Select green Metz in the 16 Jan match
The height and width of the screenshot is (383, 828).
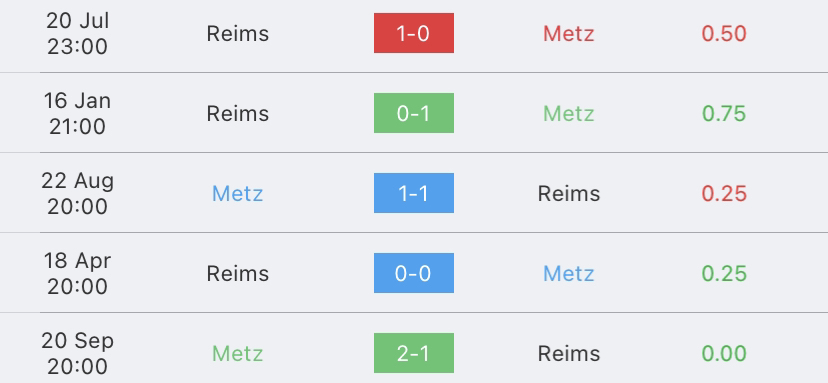(569, 113)
